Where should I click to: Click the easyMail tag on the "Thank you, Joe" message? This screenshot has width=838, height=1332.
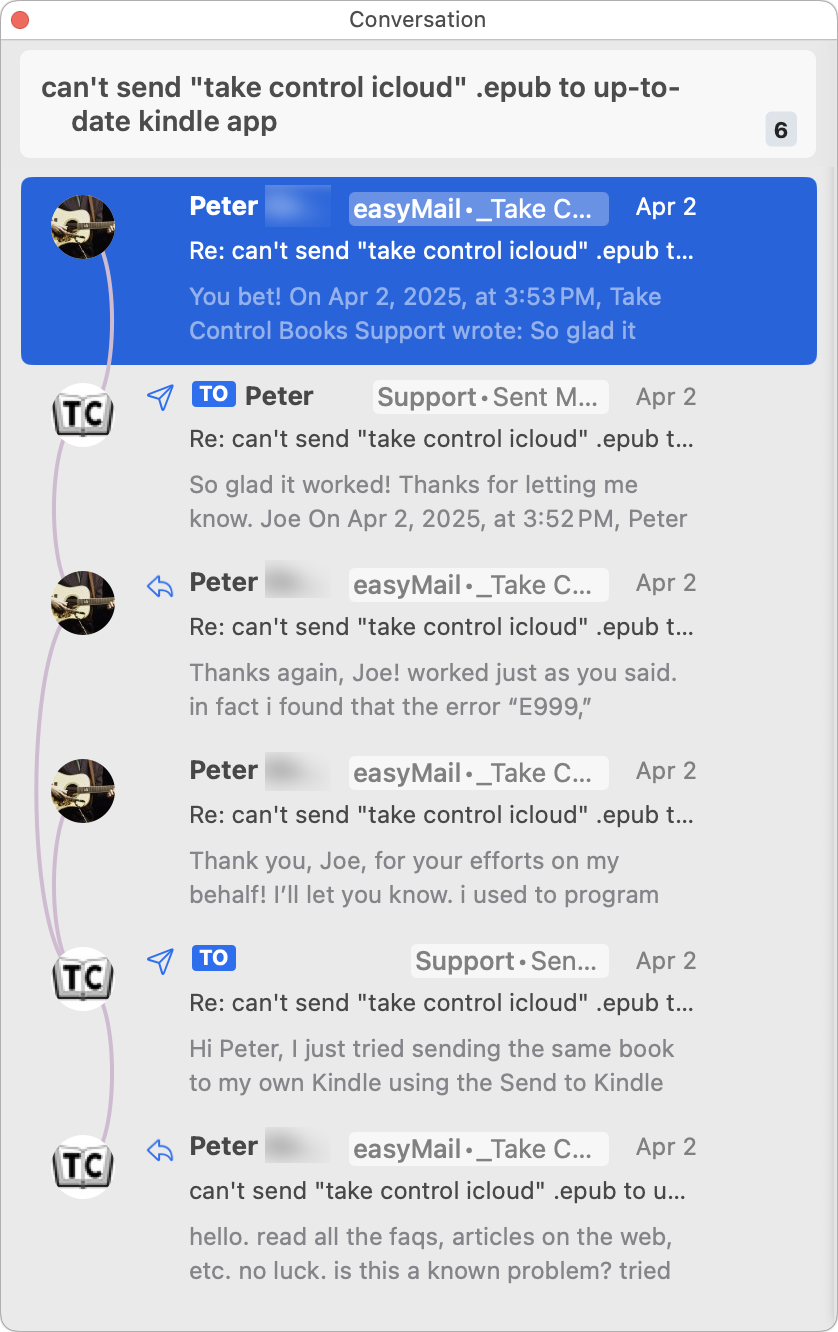[x=478, y=773]
